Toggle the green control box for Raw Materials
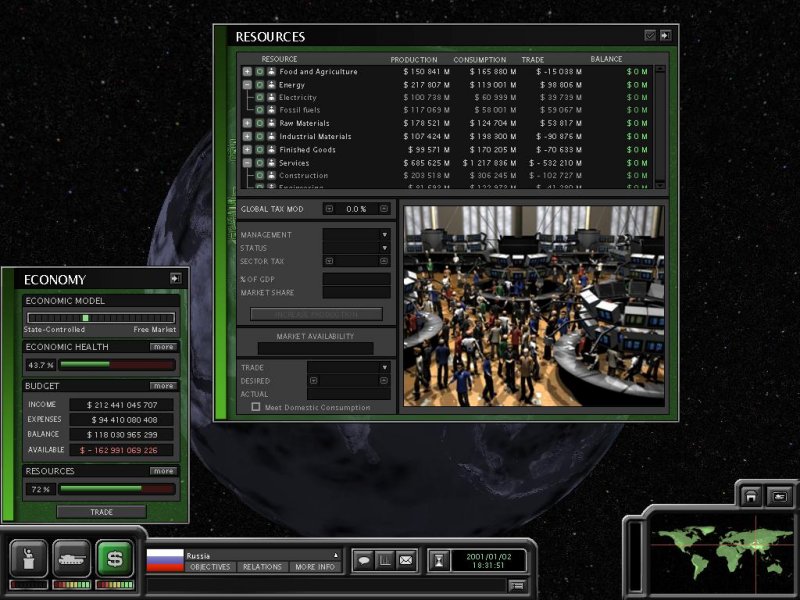Image resolution: width=800 pixels, height=600 pixels. pos(259,124)
